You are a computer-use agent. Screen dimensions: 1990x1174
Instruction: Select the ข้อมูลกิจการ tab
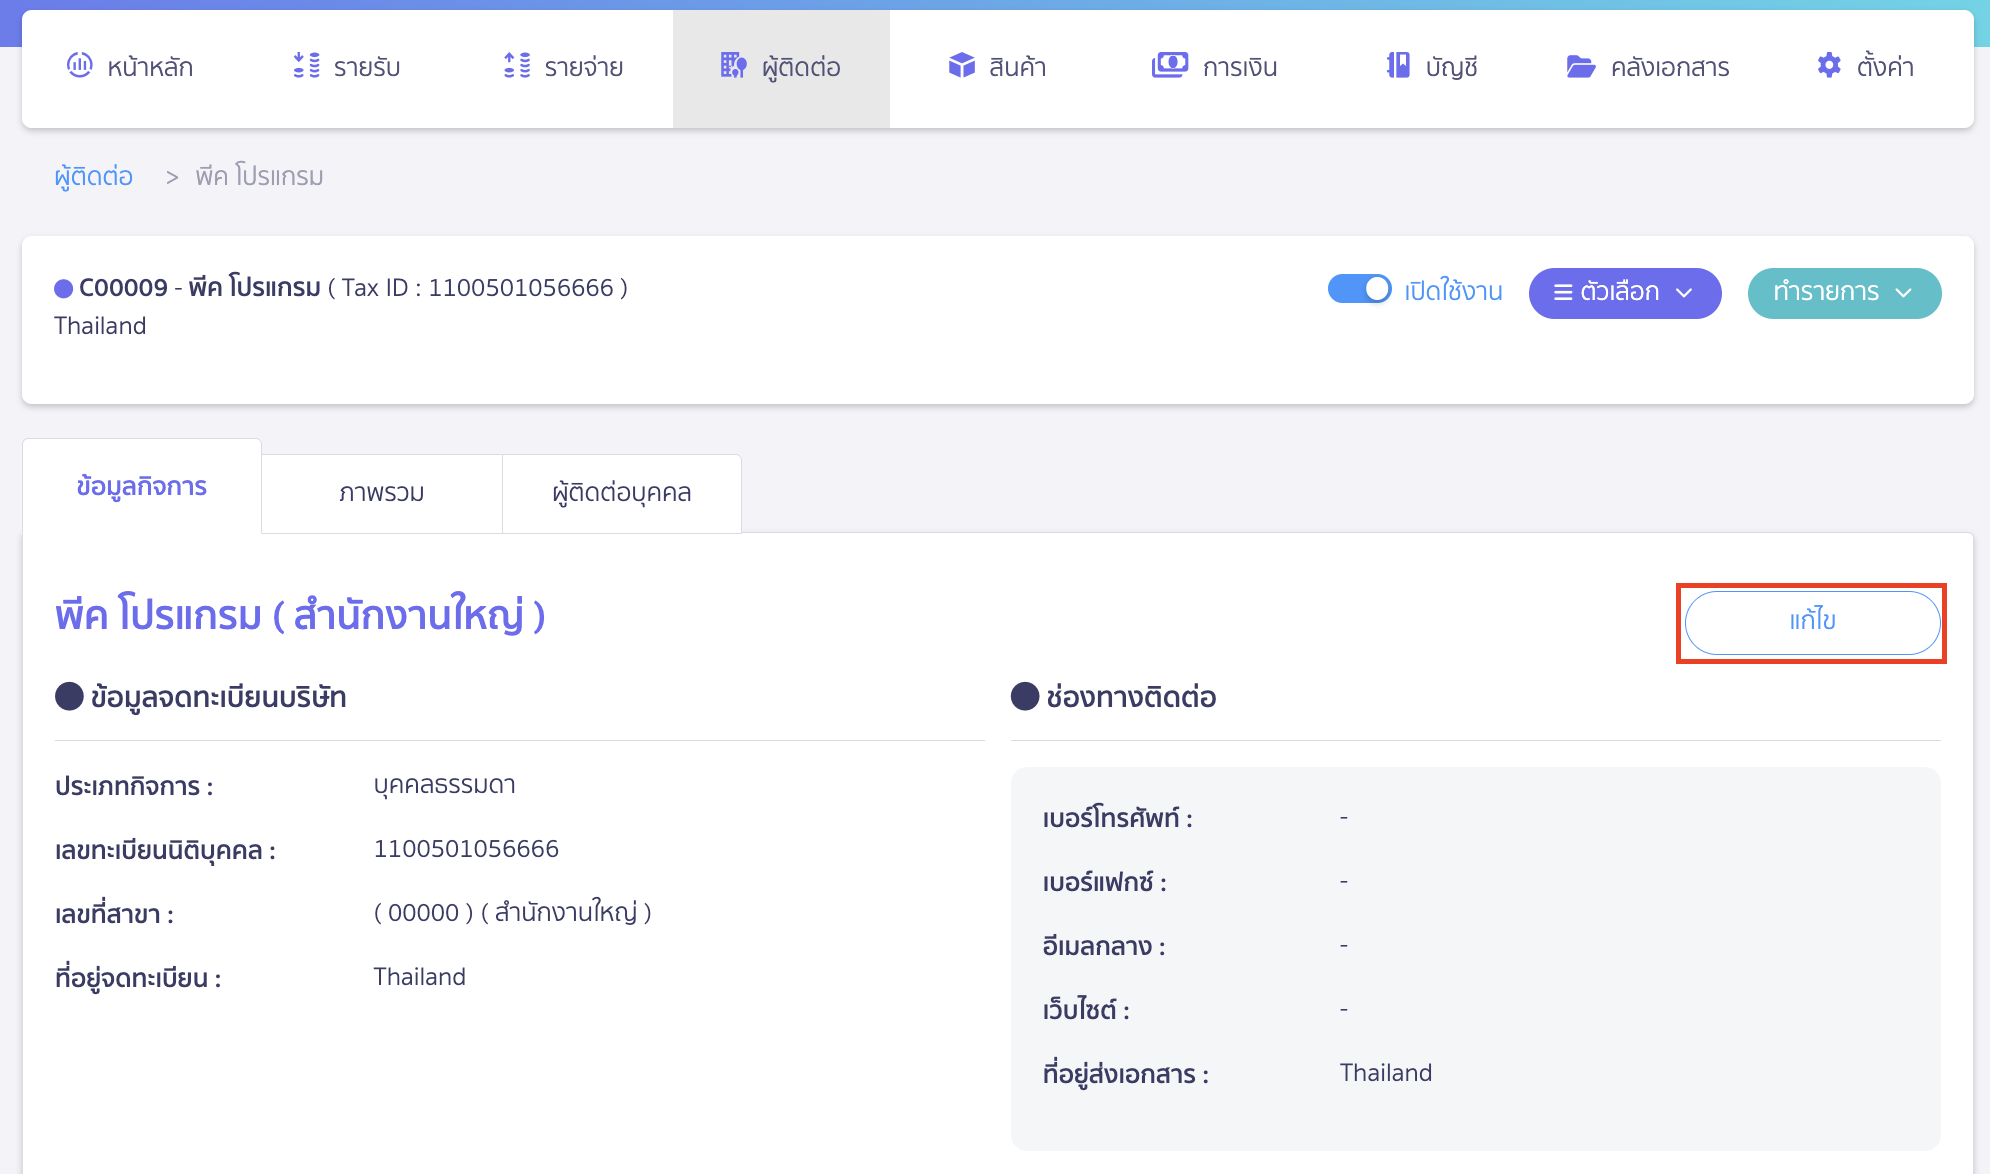point(142,487)
